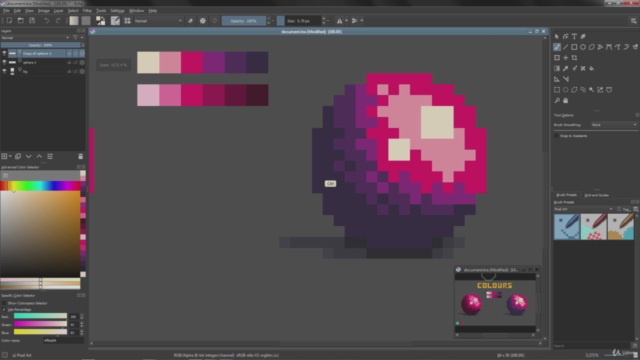Select the Rectangle shape tool

(x=574, y=47)
